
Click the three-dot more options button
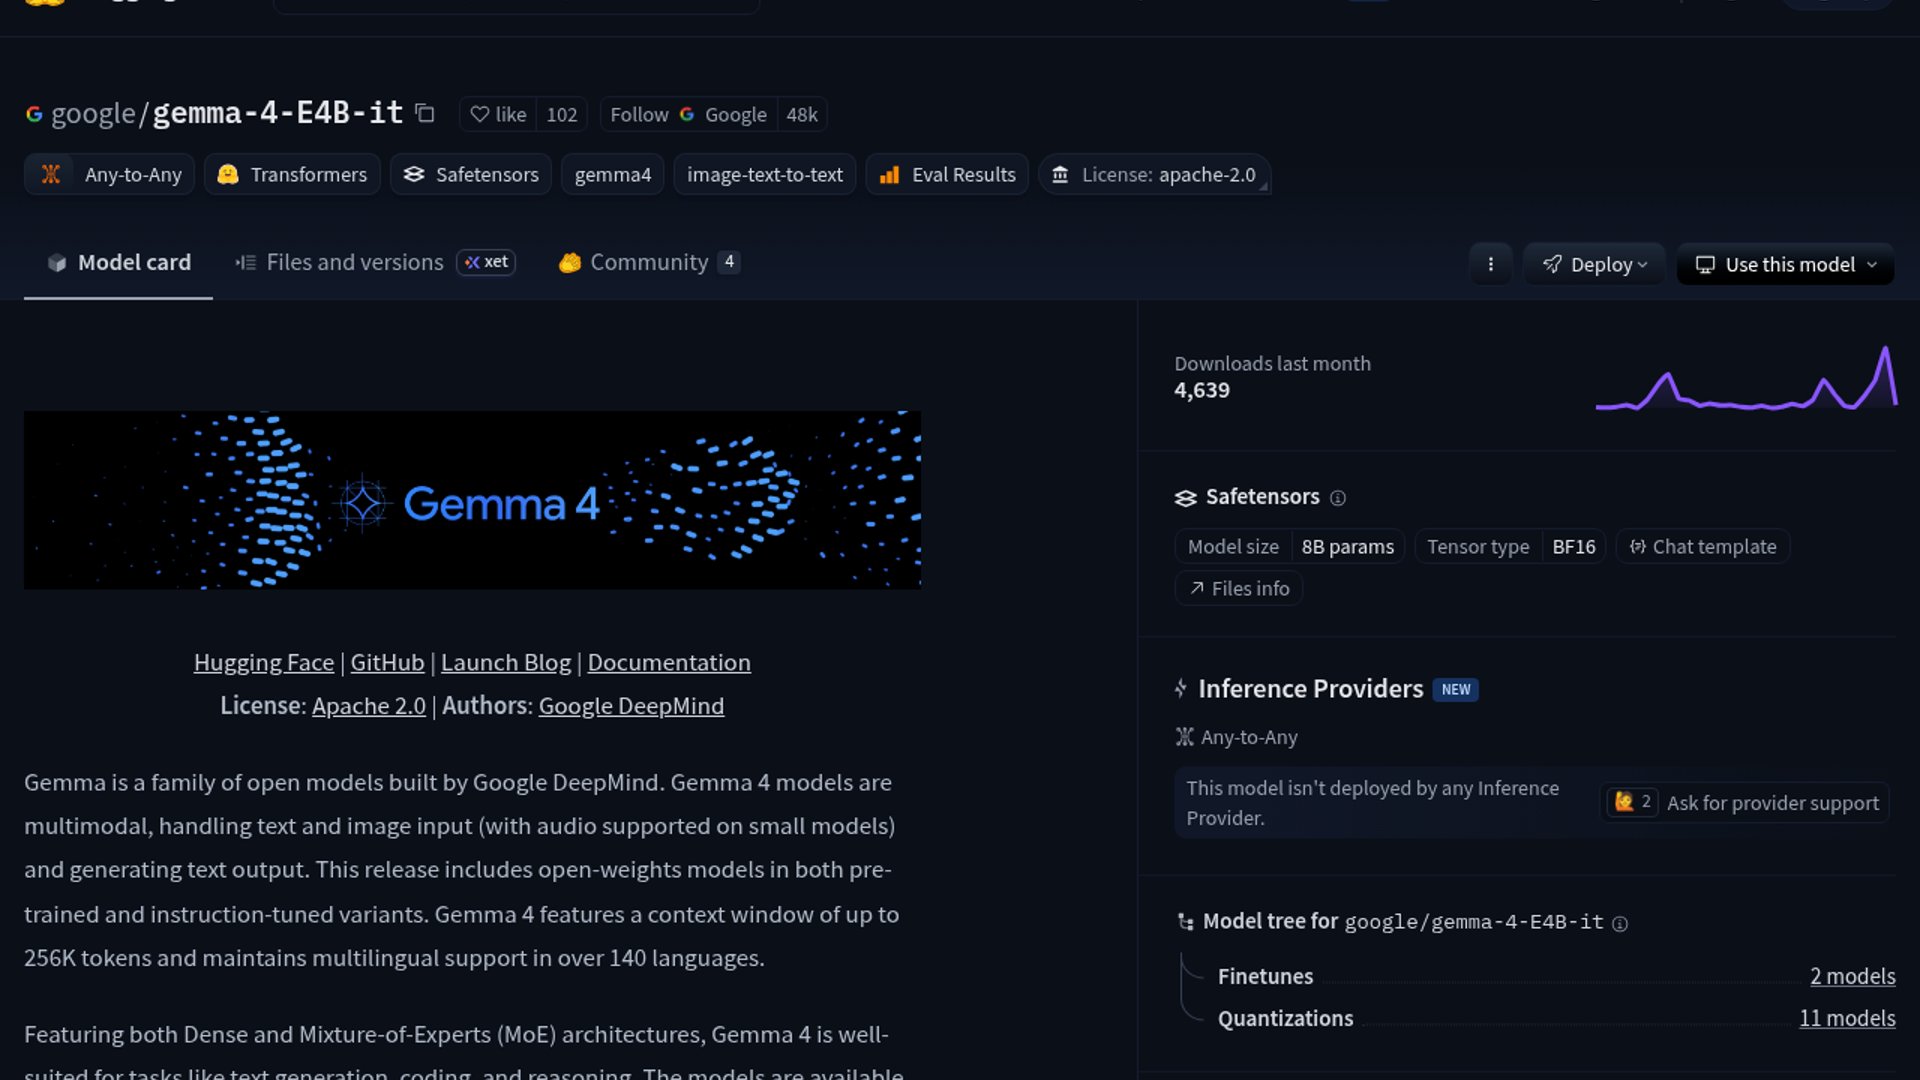click(1490, 264)
